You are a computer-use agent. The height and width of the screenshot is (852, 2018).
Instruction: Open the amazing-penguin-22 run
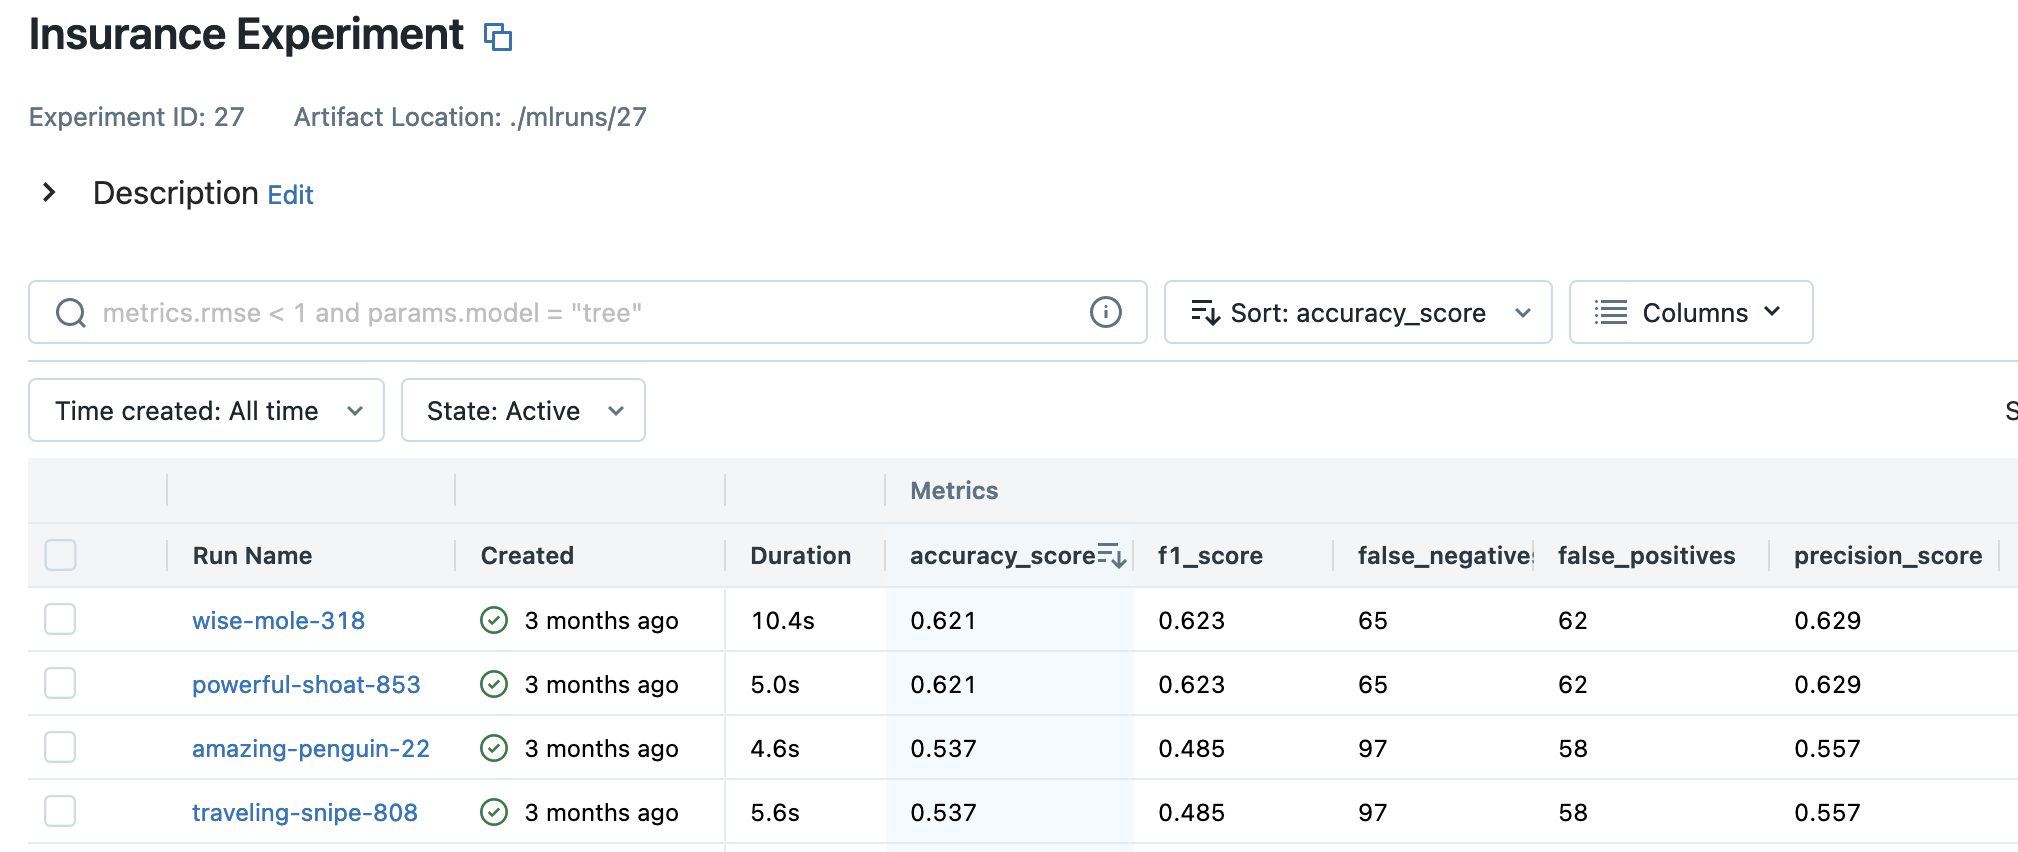click(310, 749)
